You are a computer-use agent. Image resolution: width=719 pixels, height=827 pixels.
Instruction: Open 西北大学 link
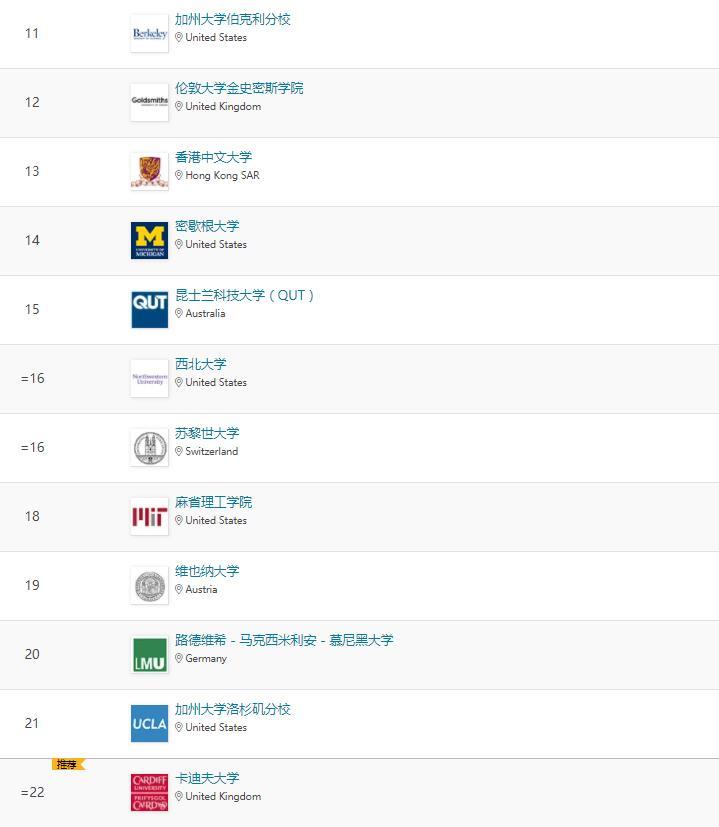(200, 364)
